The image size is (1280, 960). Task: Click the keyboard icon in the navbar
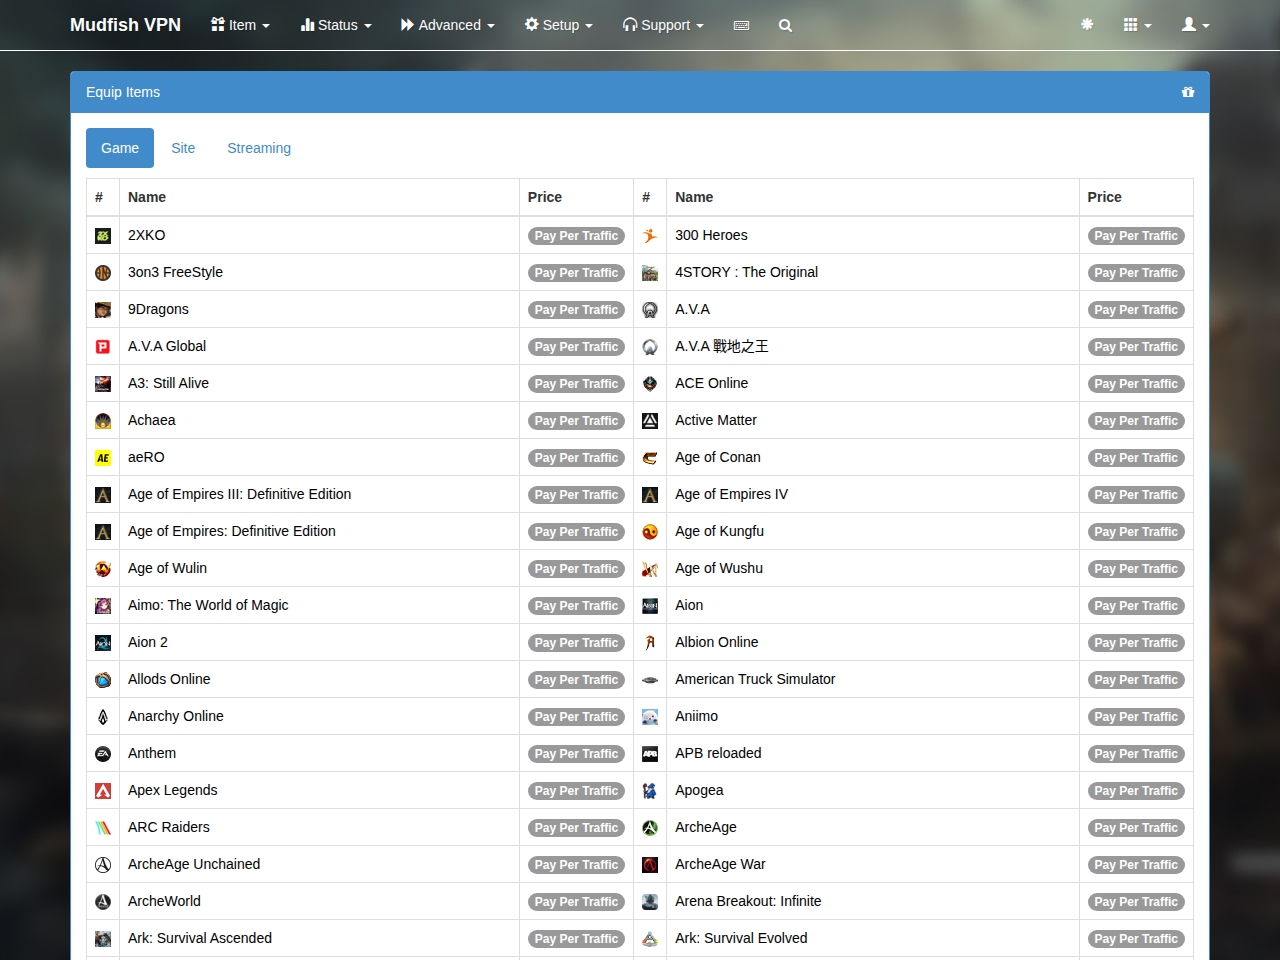point(741,25)
